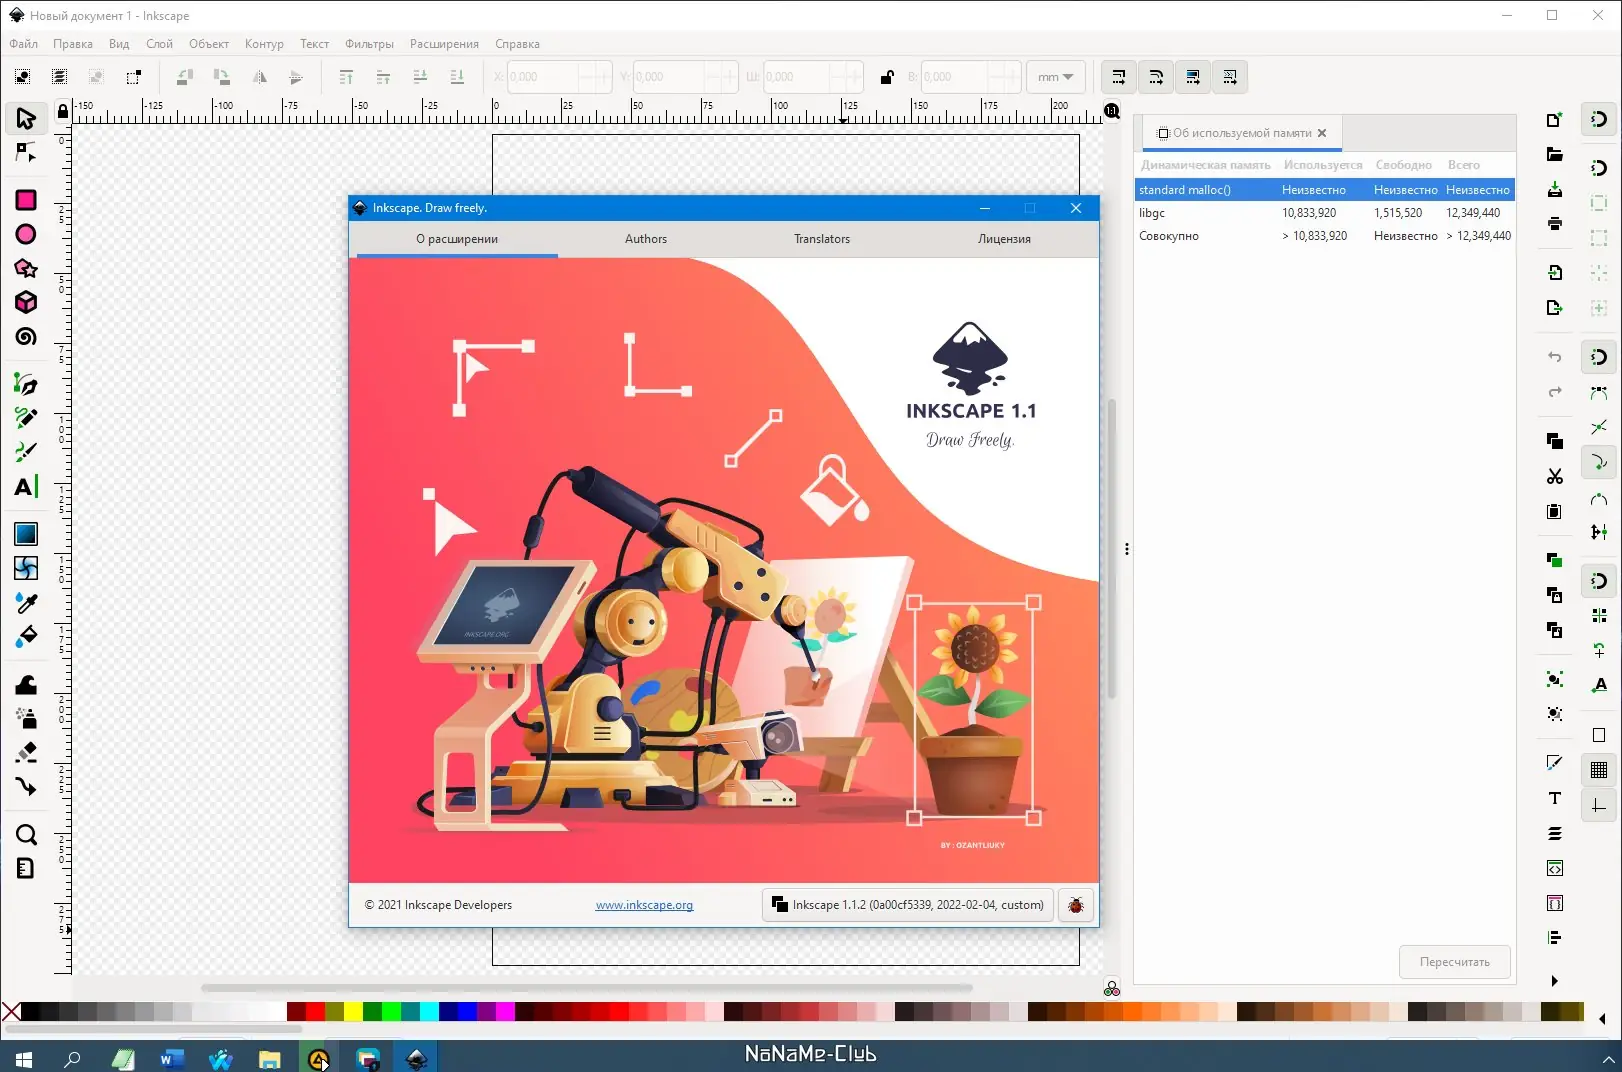1622x1072 pixels.
Task: Select the Node editing tool
Action: tap(26, 153)
